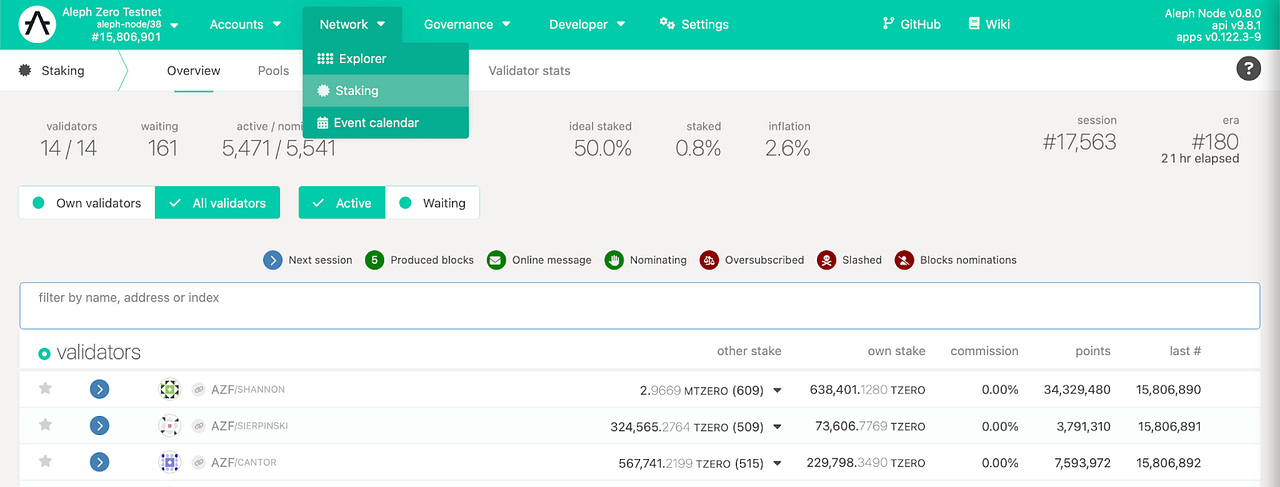Viewport: 1280px width, 487px height.
Task: Switch to the Validator stats tab
Action: coord(529,71)
